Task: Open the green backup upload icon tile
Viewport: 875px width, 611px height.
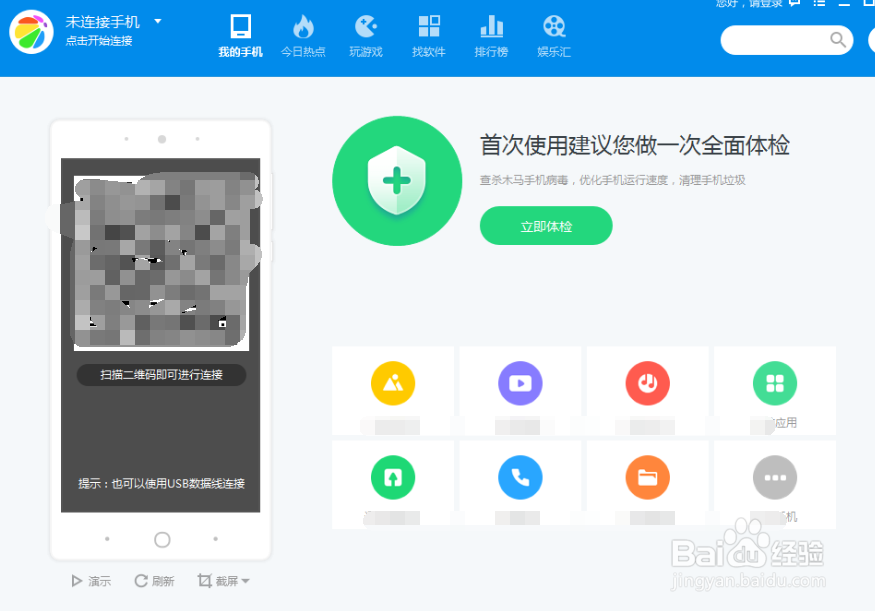Action: (x=393, y=478)
